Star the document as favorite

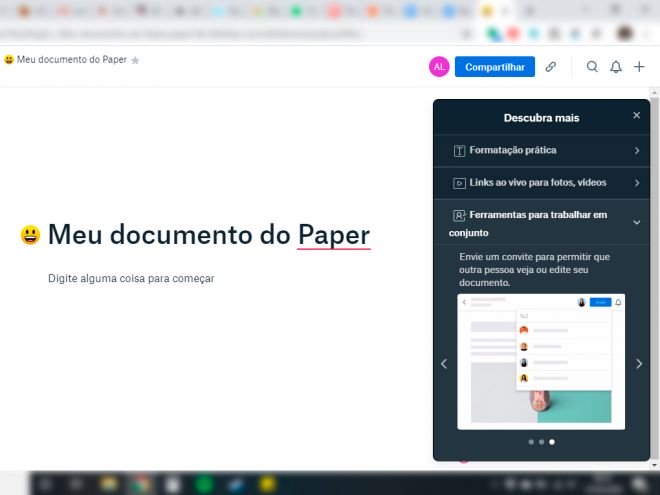(x=135, y=61)
